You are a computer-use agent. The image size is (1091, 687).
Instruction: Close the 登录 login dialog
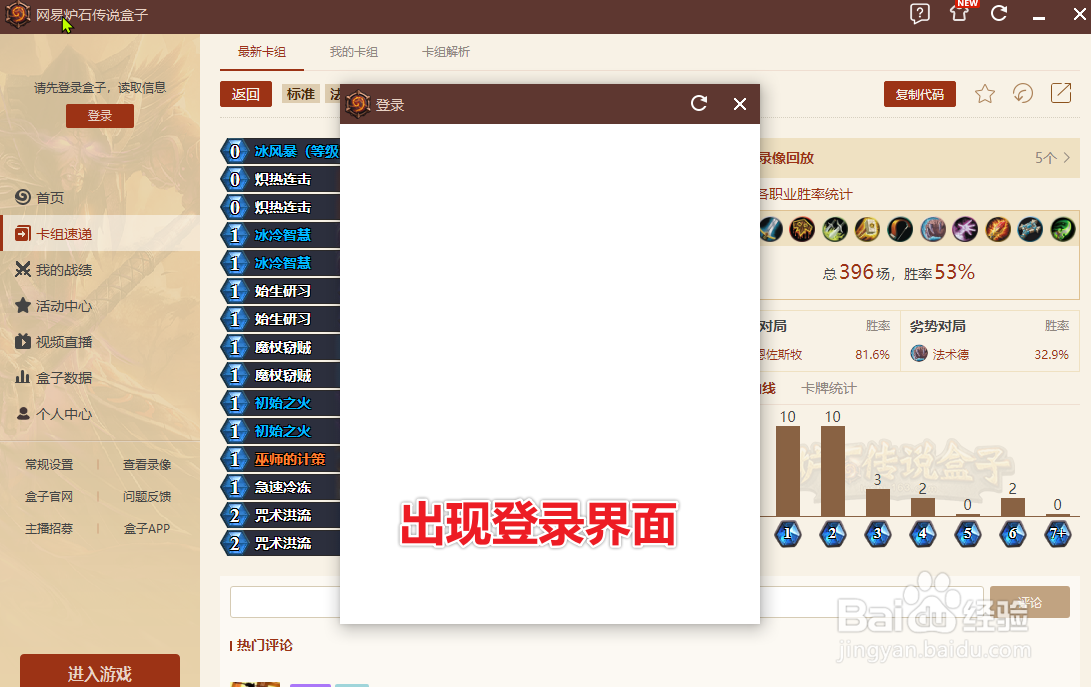click(x=740, y=104)
